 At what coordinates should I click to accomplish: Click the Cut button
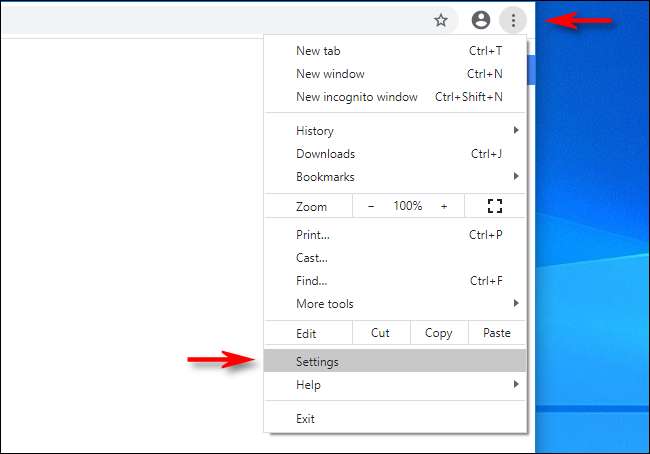point(381,333)
